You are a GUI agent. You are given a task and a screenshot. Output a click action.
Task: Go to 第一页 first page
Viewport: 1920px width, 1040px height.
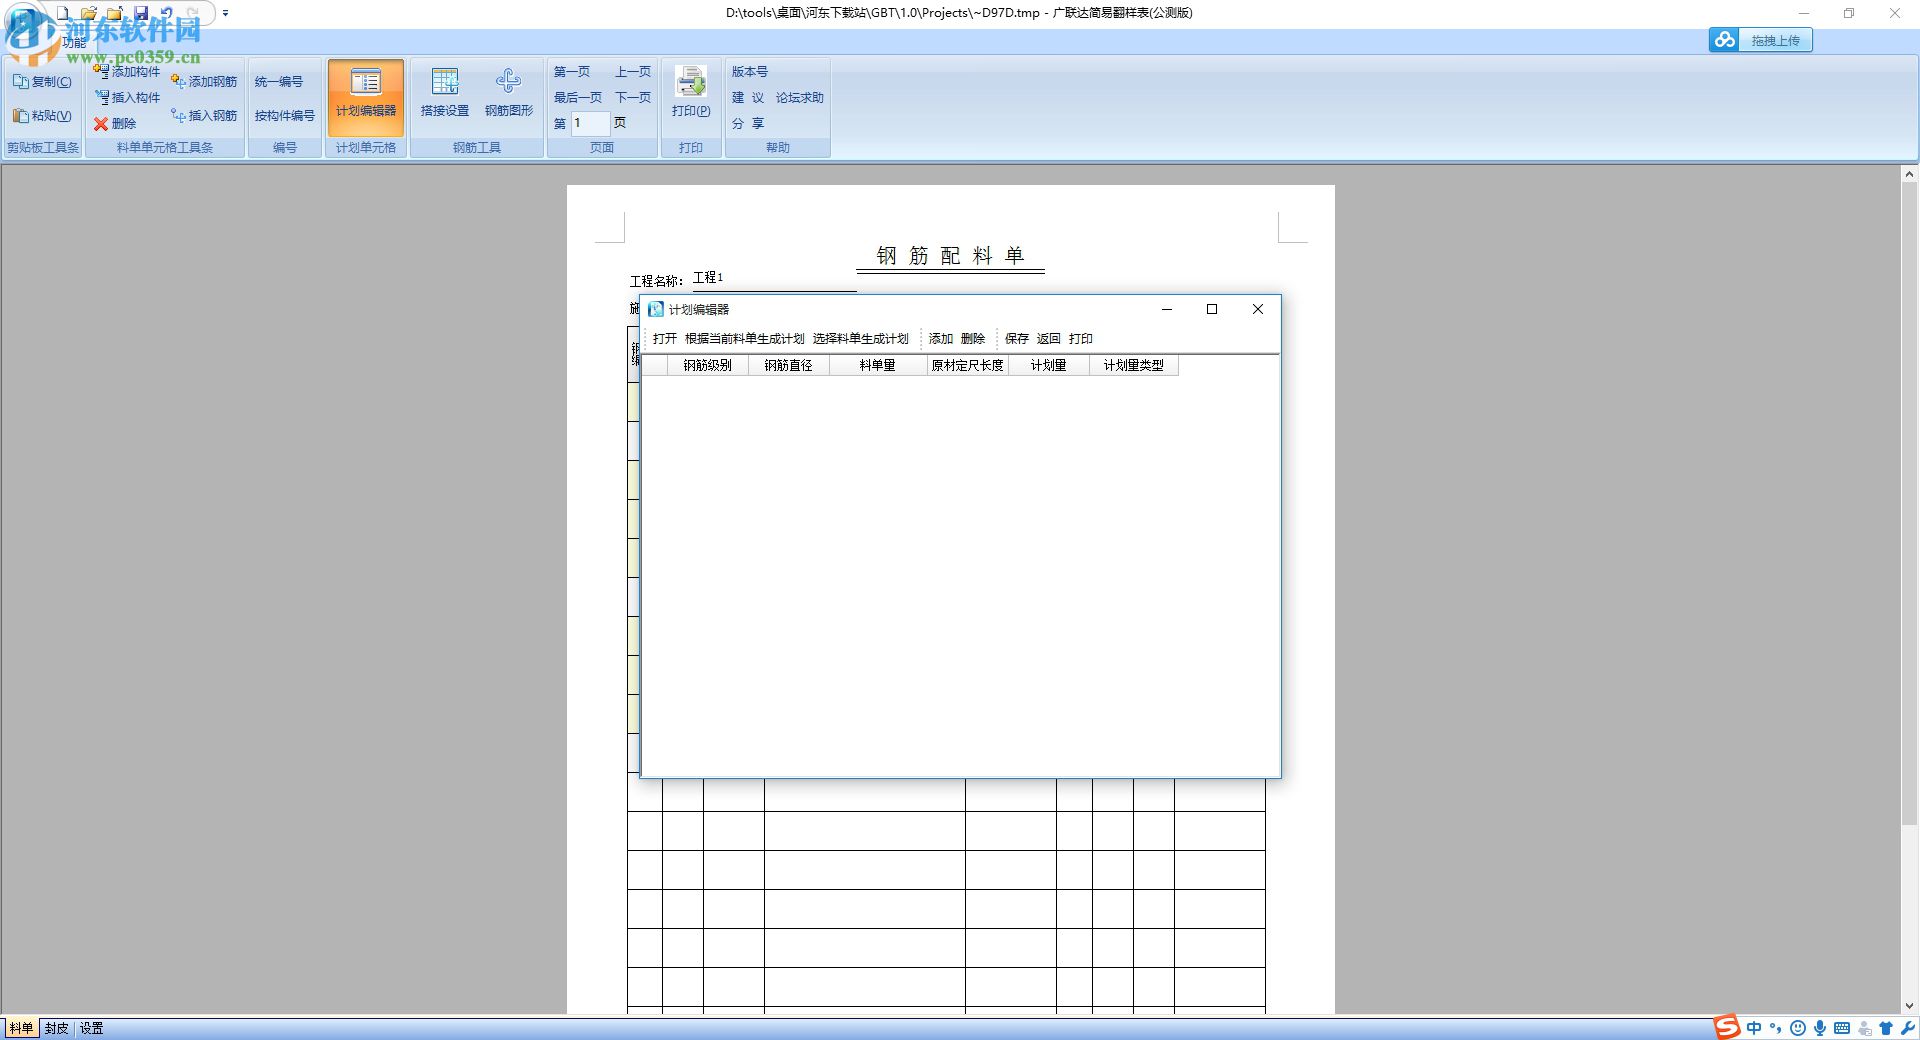tap(572, 72)
